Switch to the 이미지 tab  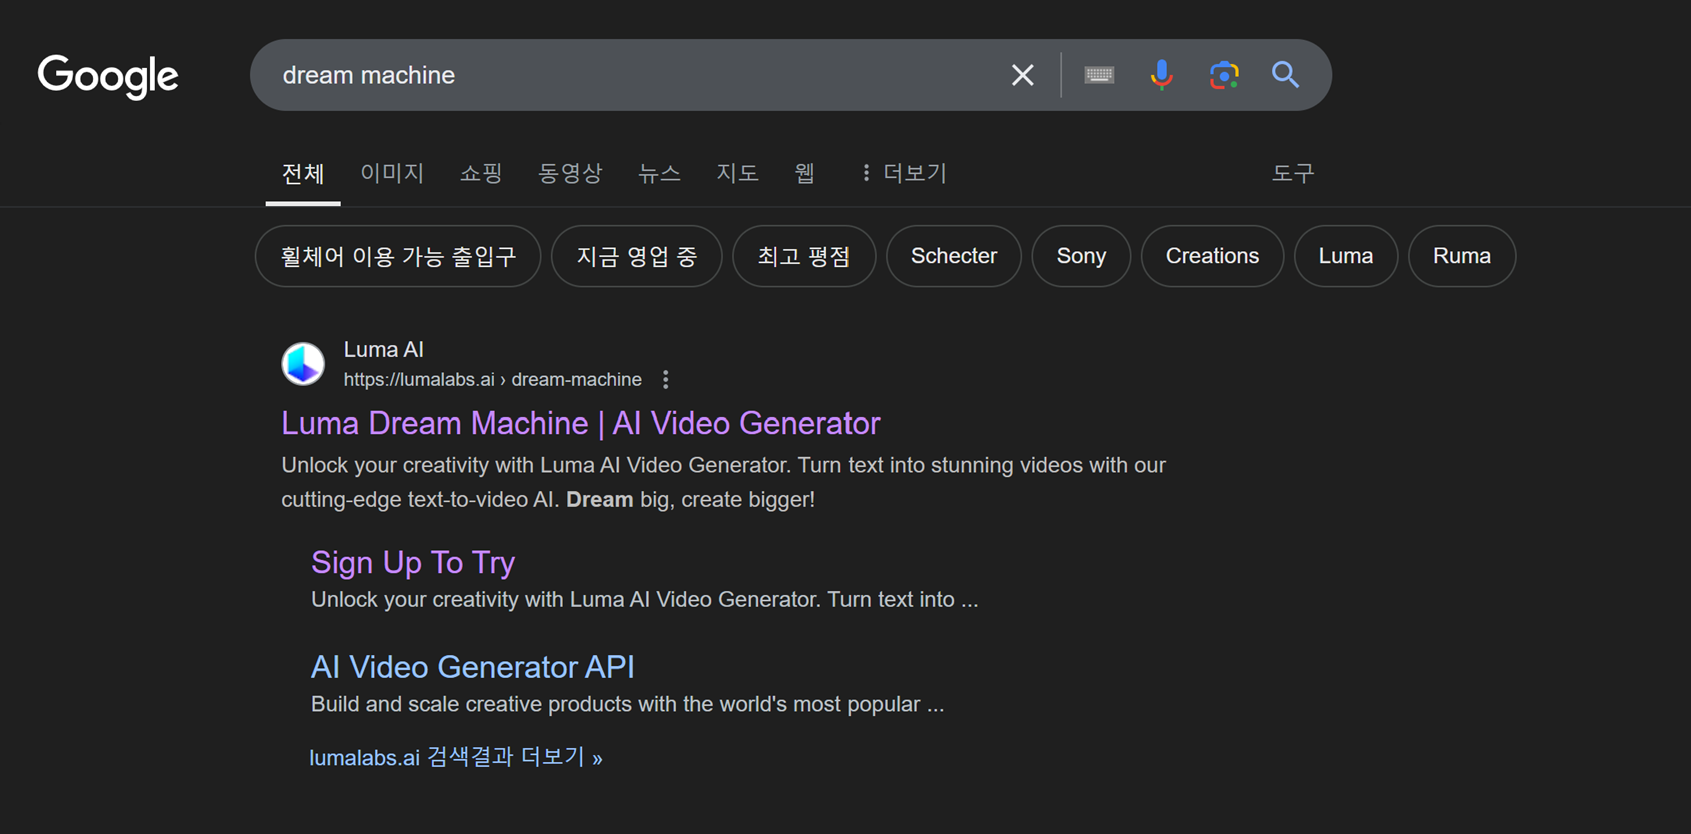pos(392,173)
